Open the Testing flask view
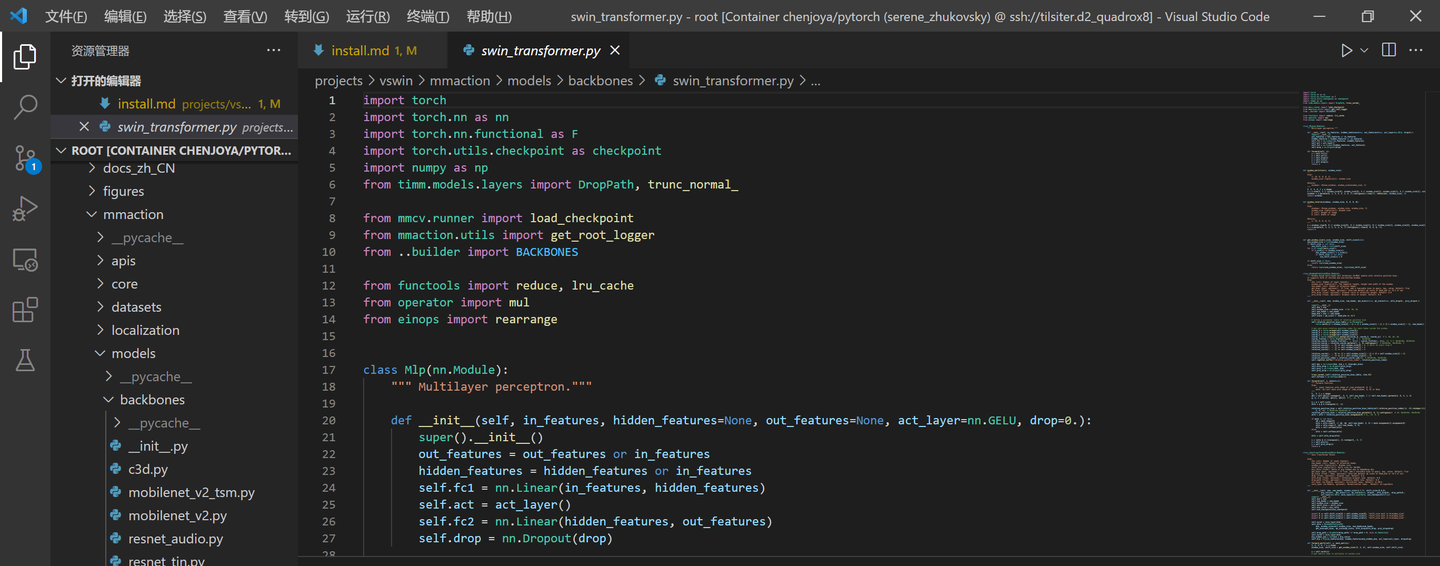 (x=25, y=361)
